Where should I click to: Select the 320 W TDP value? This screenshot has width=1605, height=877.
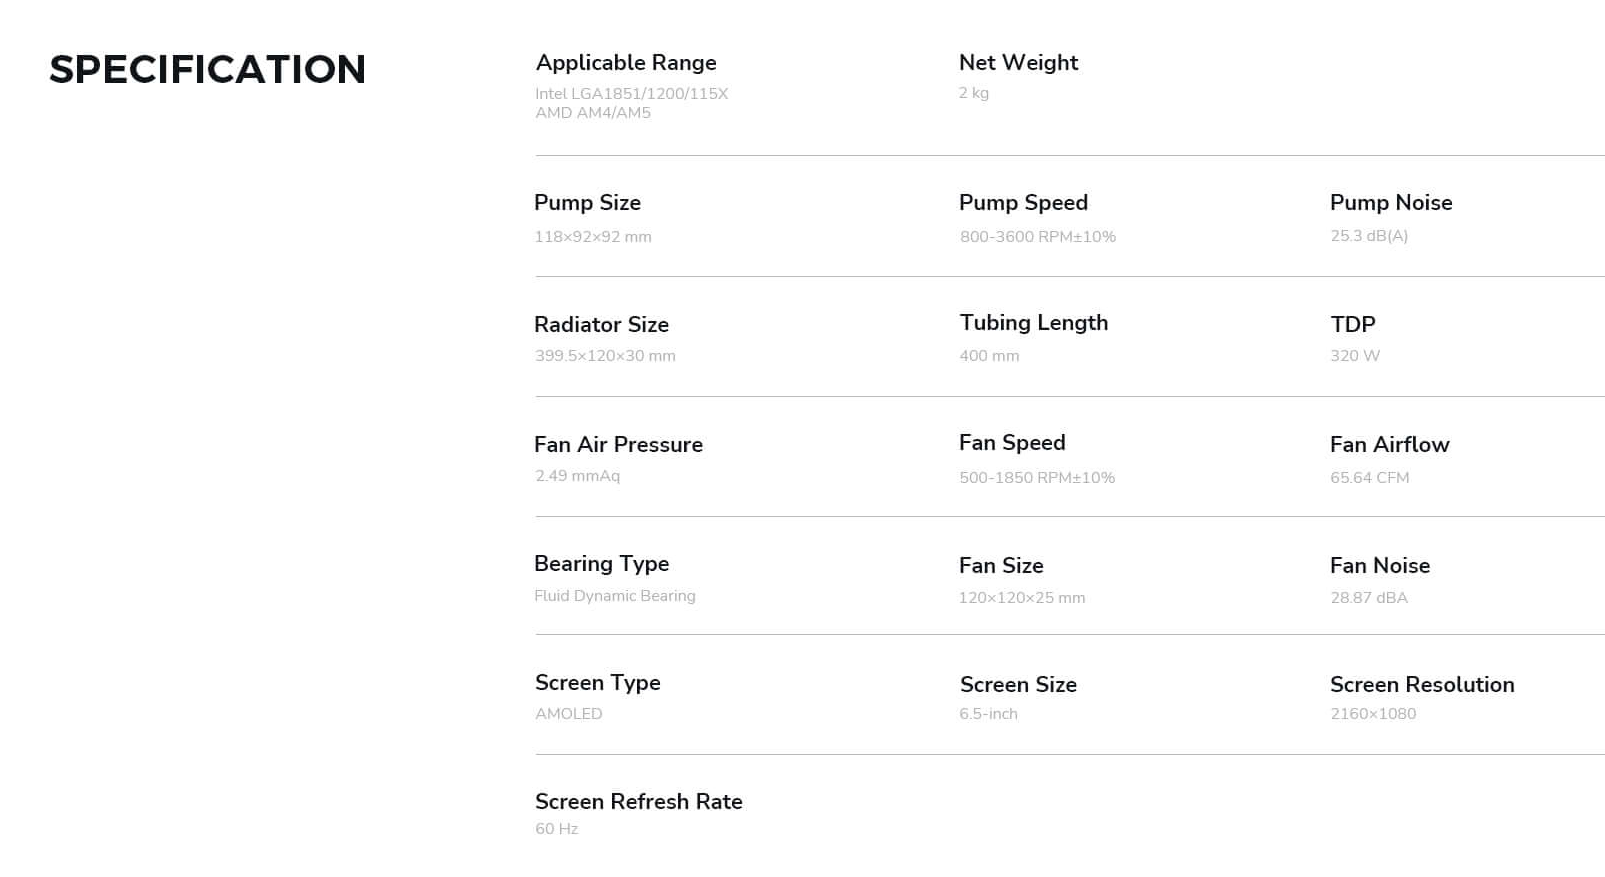[x=1355, y=355]
